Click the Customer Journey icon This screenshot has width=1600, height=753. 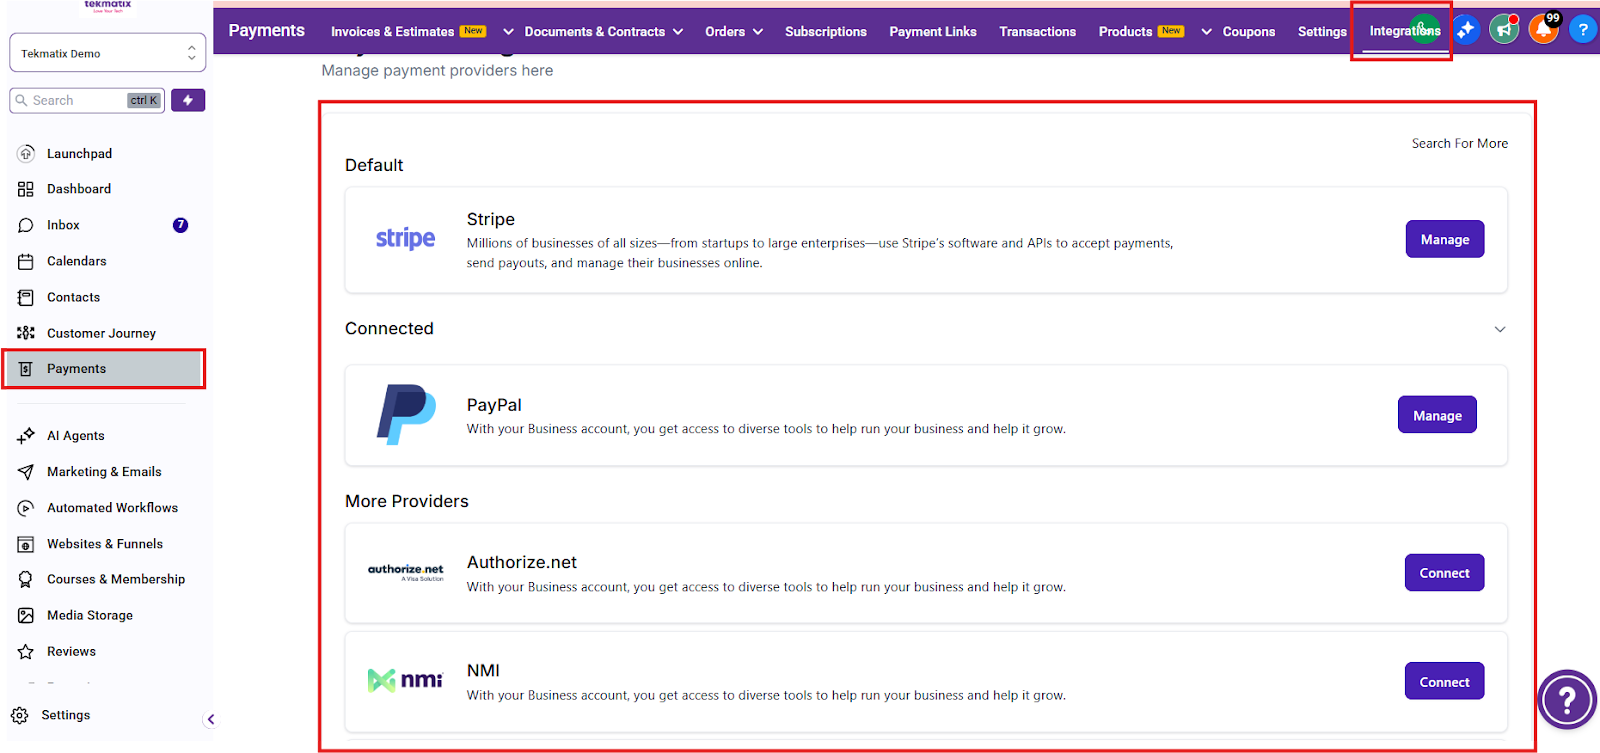pyautogui.click(x=26, y=333)
